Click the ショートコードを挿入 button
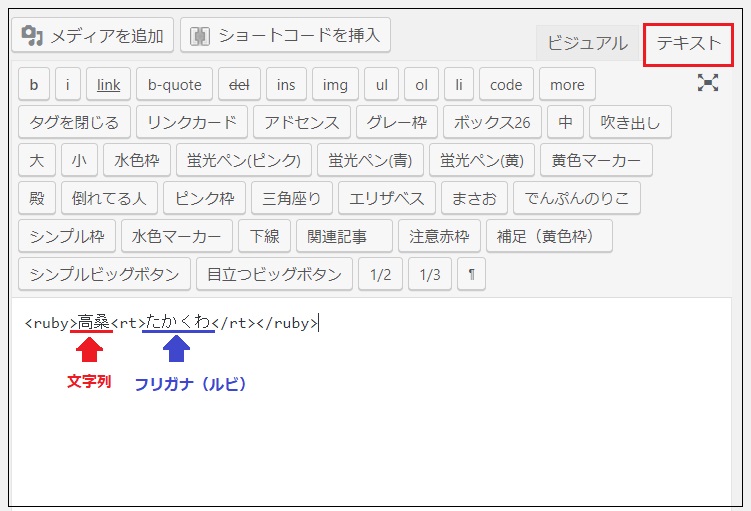751x511 pixels. click(285, 35)
